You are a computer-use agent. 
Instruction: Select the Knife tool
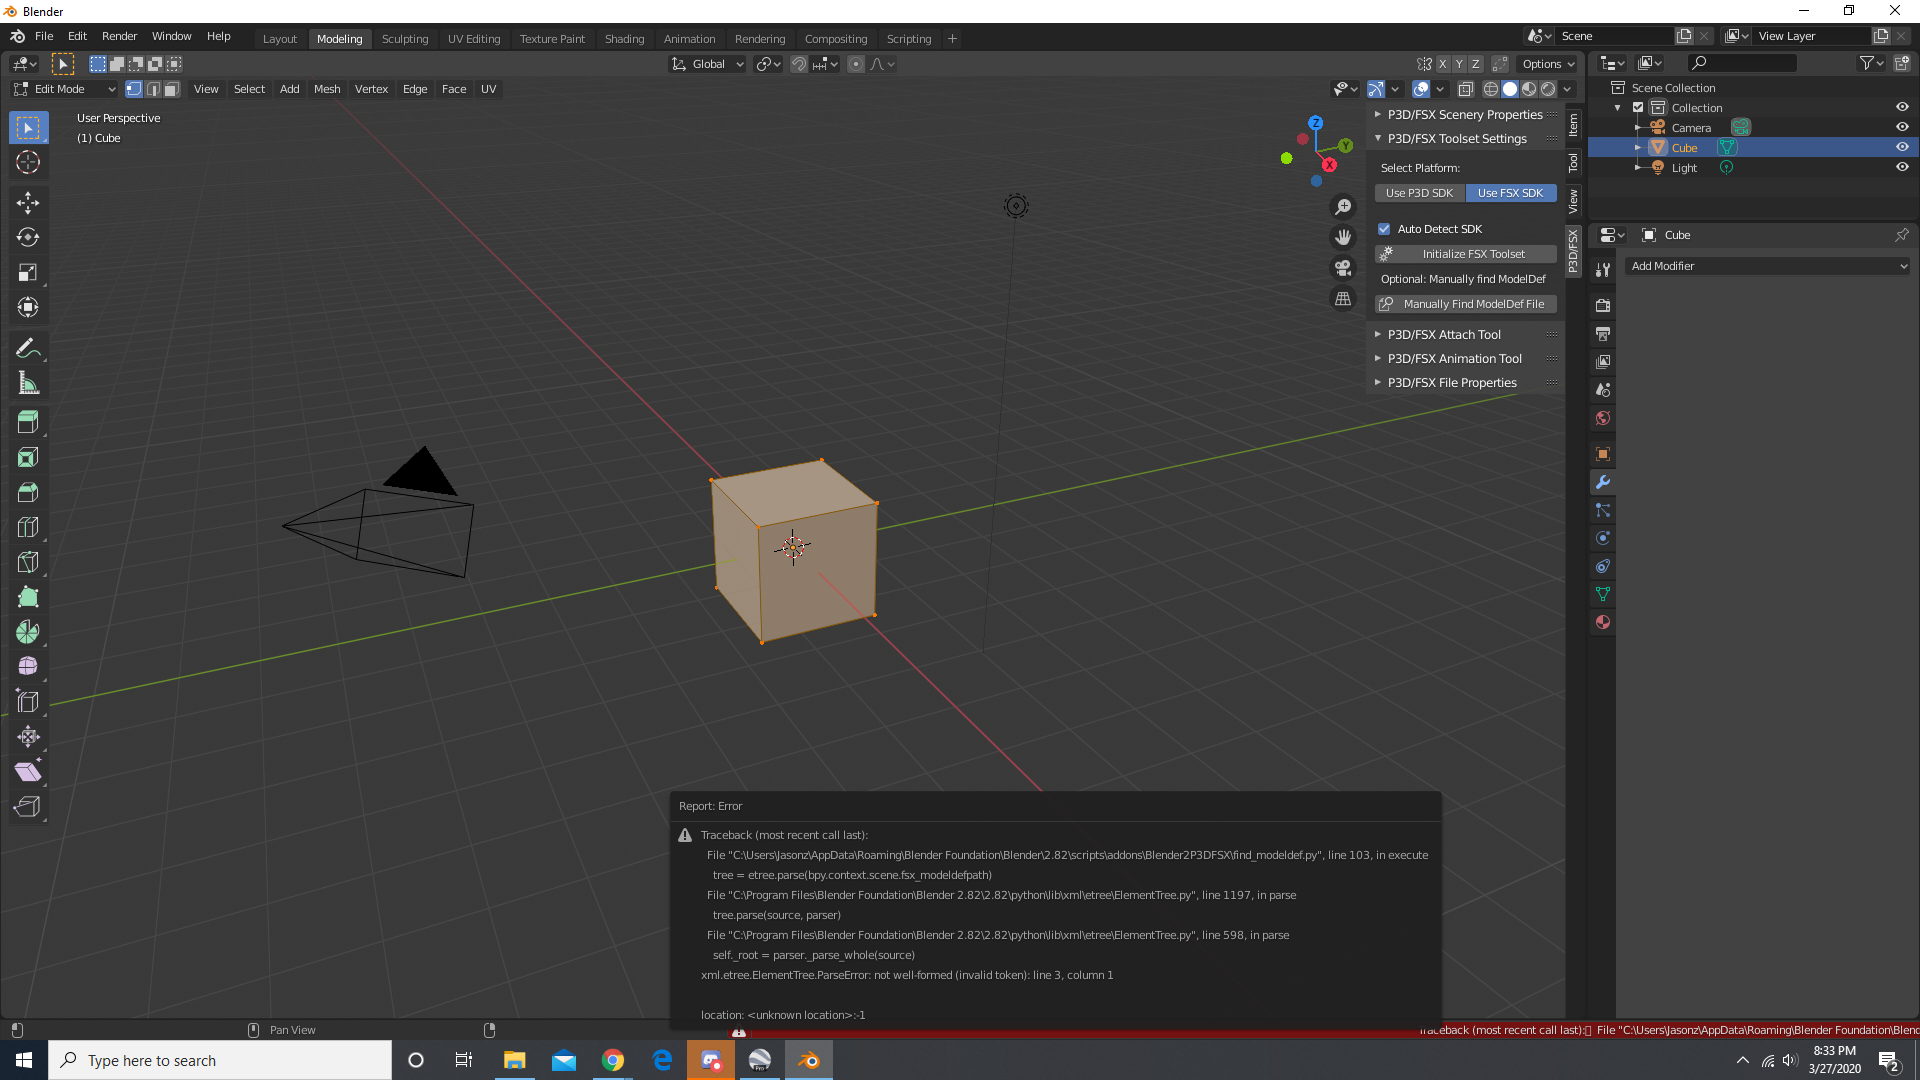(28, 562)
